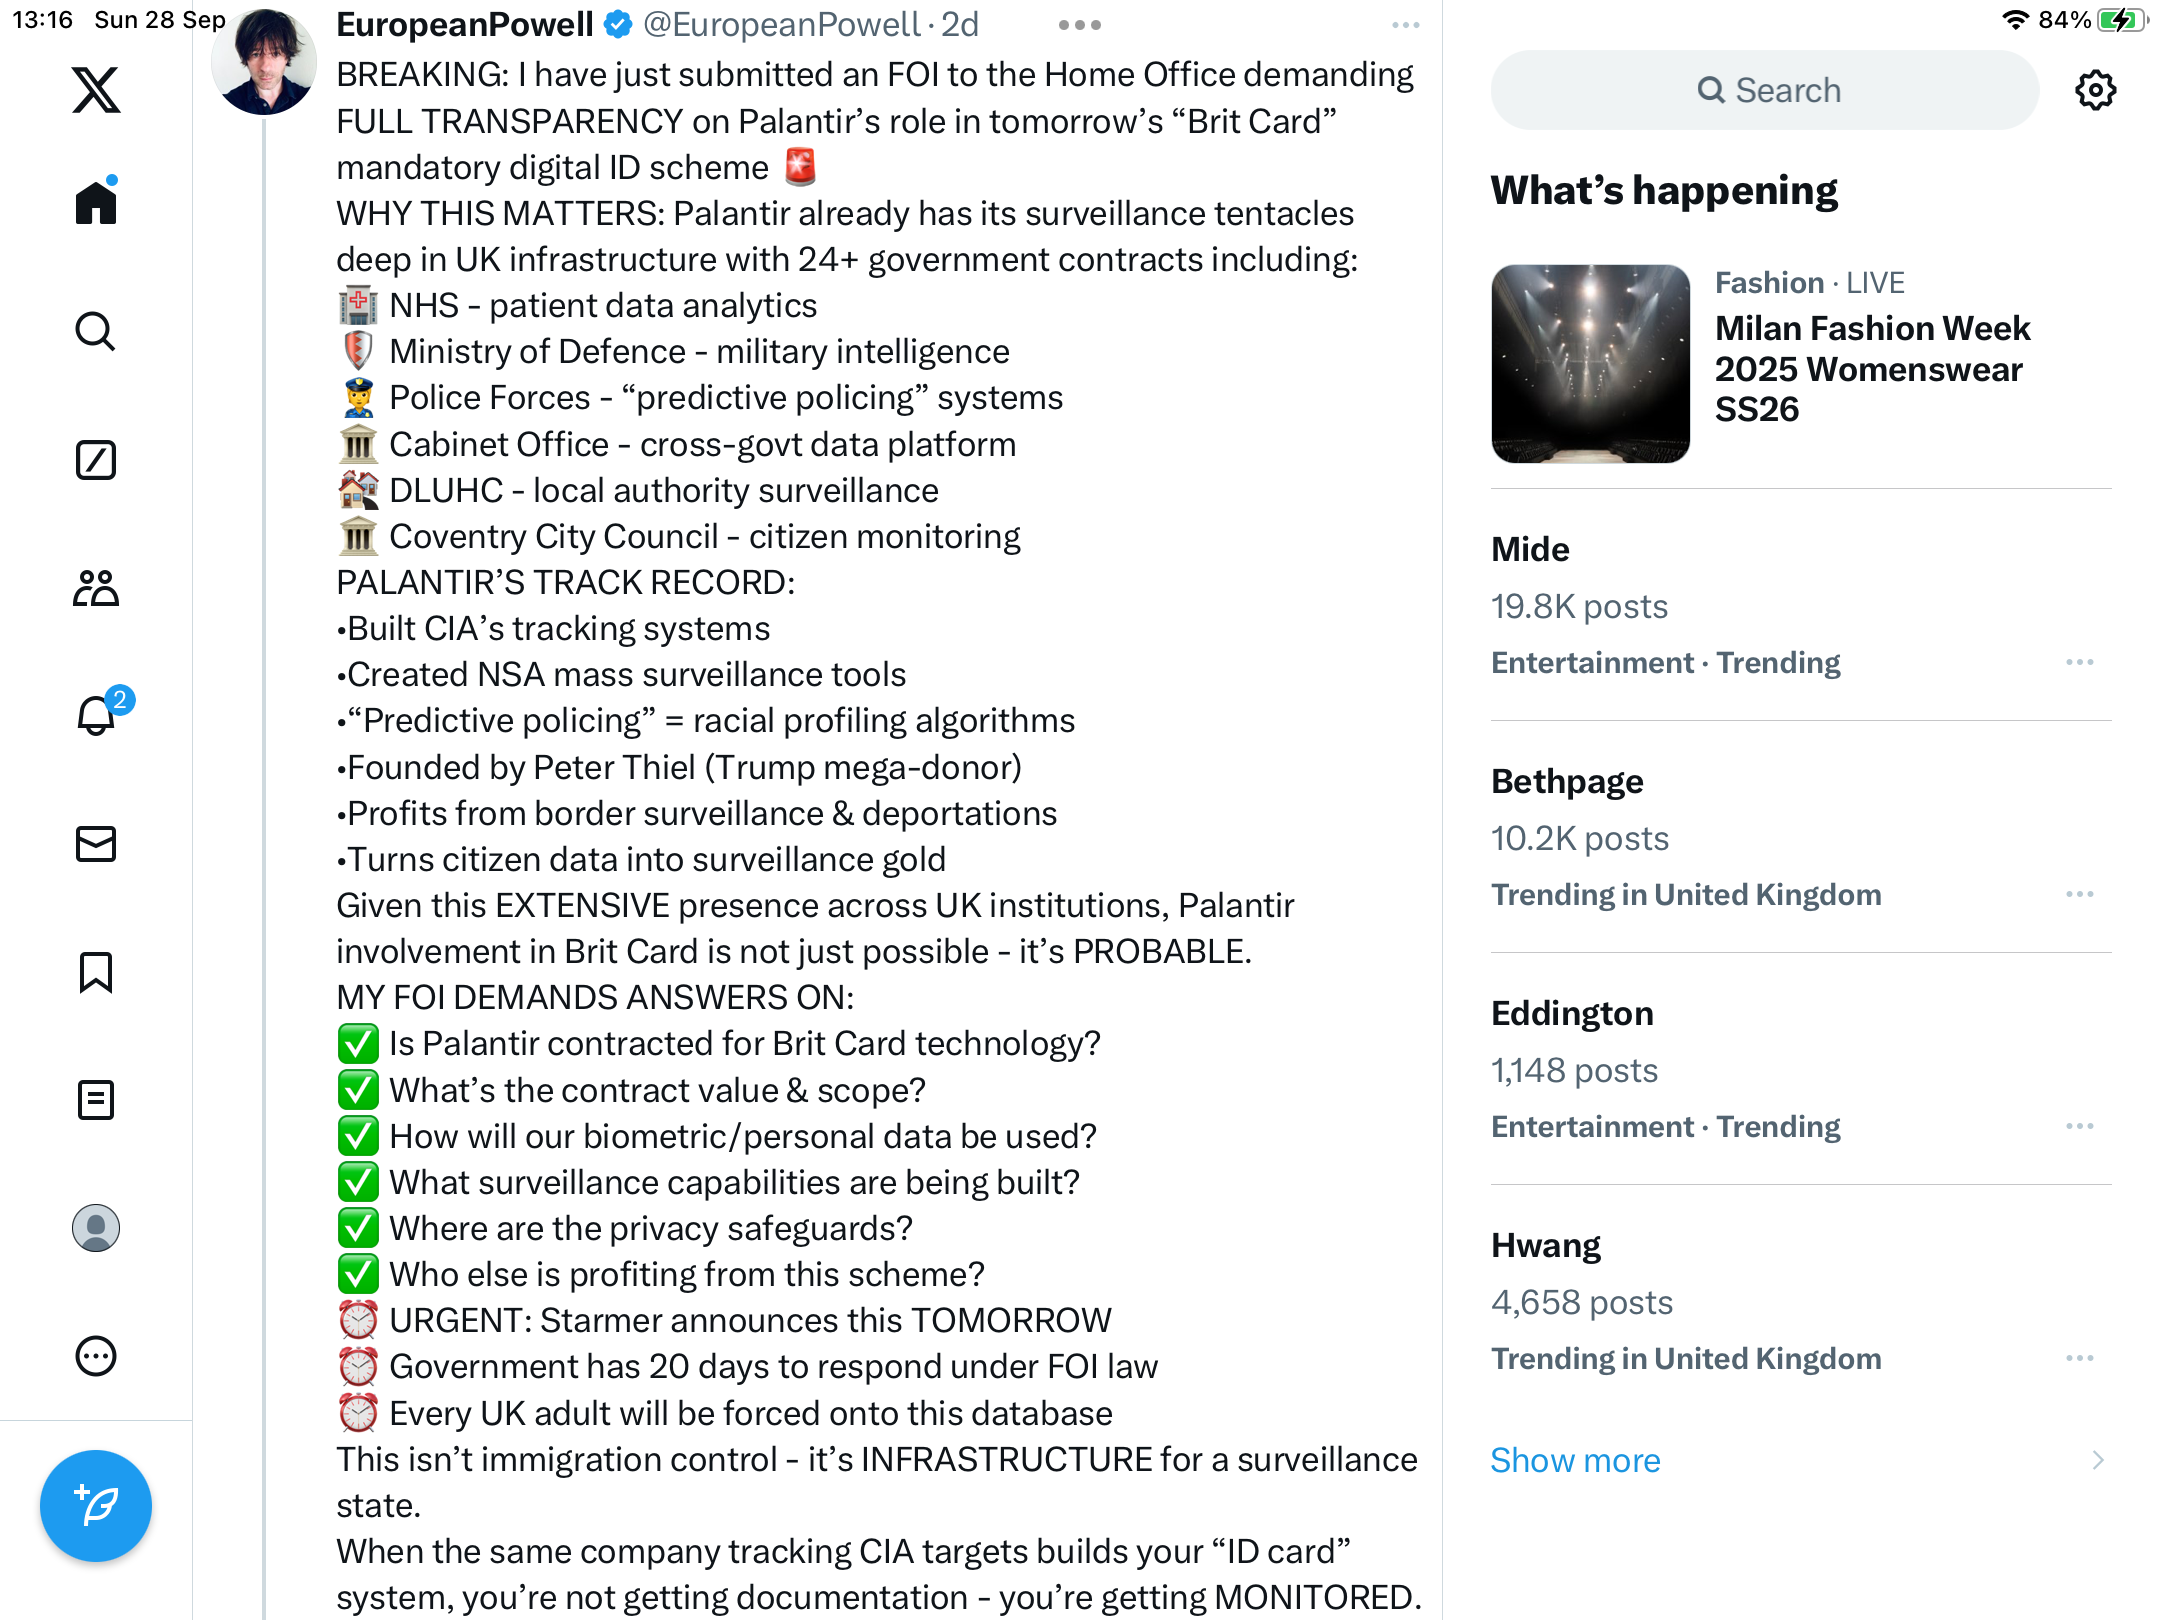Open options menu for Bethpage trend
The image size is (2160, 1620).
[x=2080, y=895]
